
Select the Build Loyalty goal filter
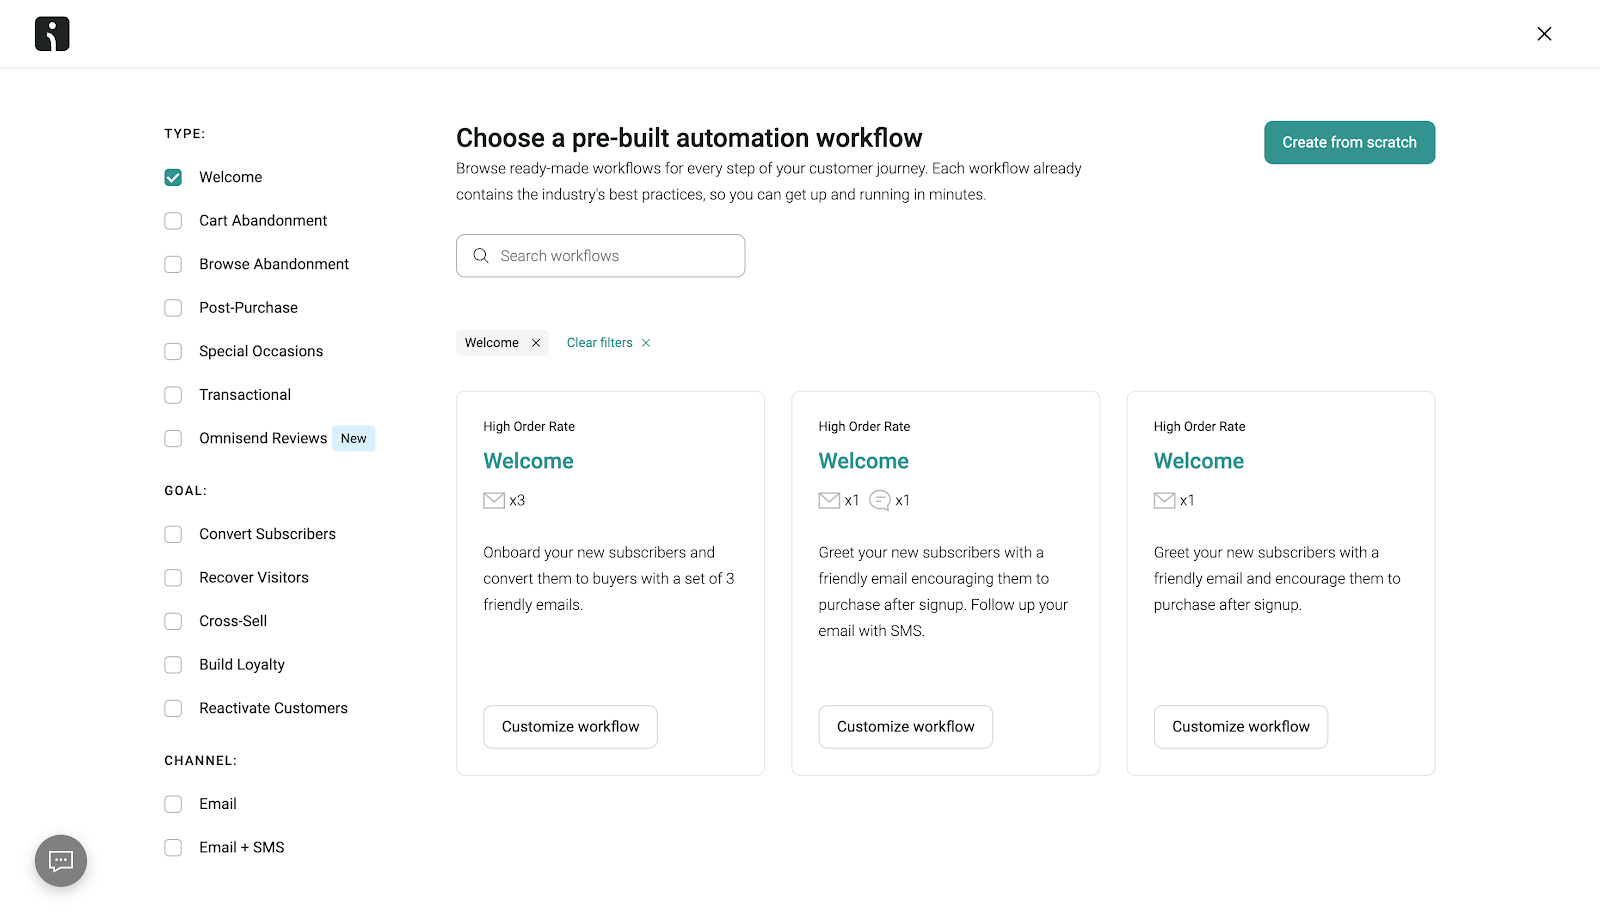coord(172,664)
